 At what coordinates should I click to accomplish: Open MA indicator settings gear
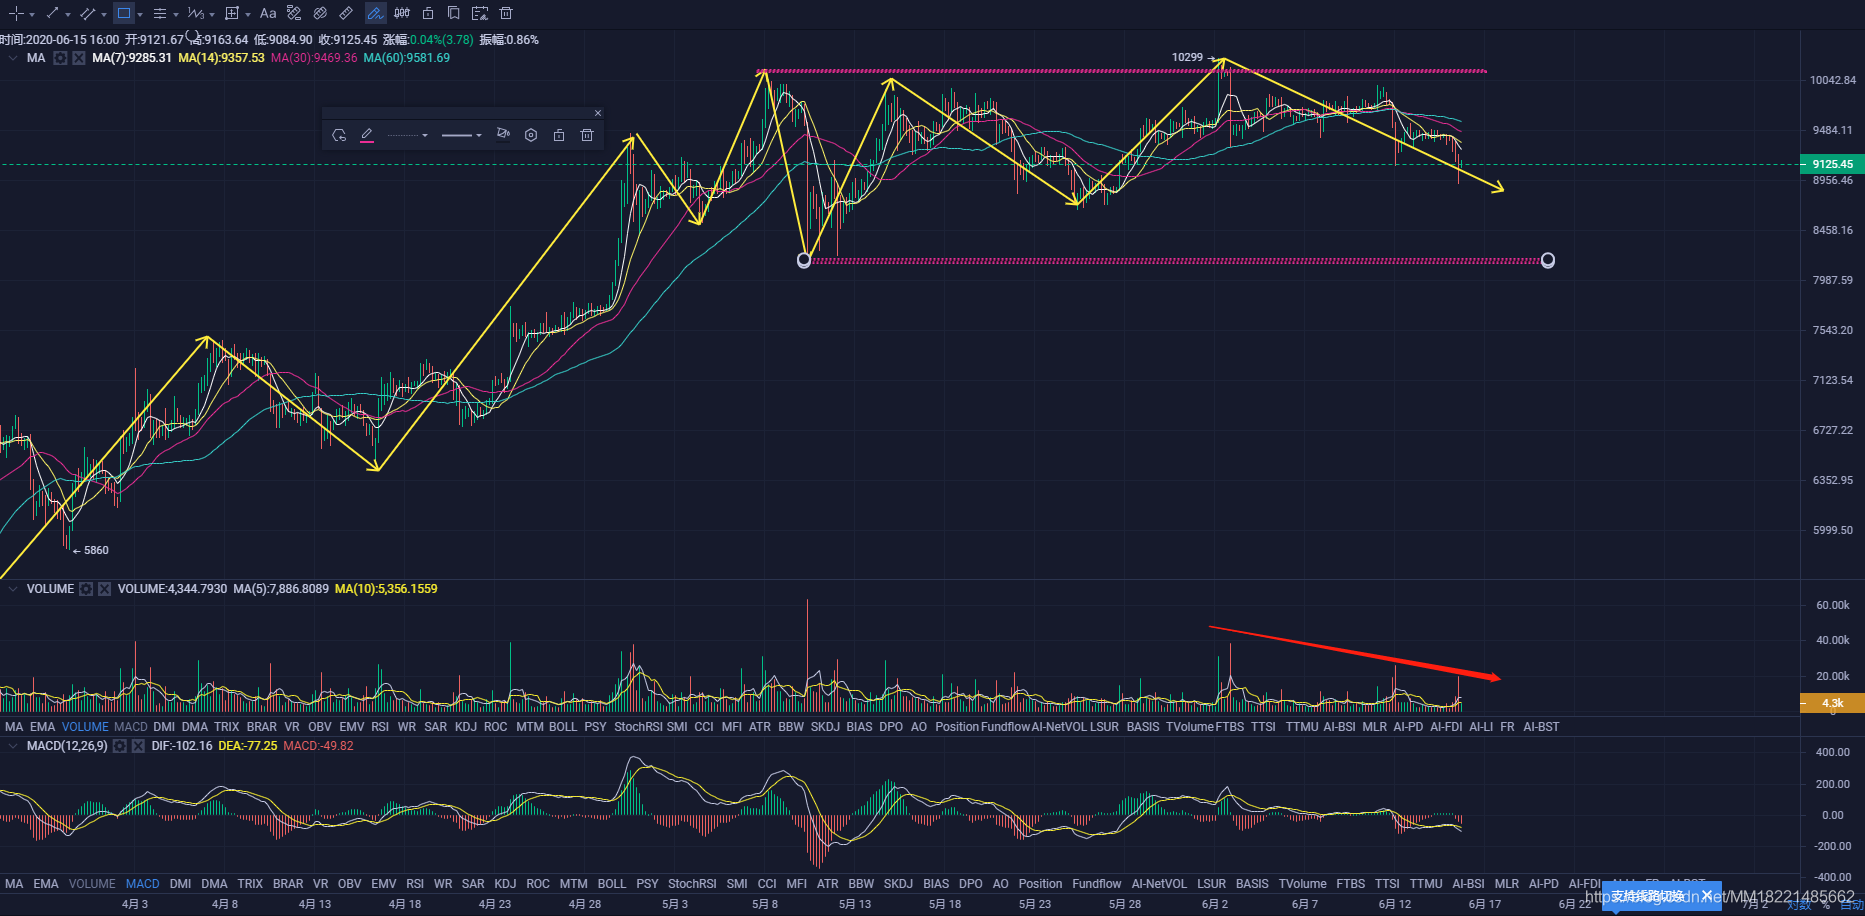click(x=60, y=58)
